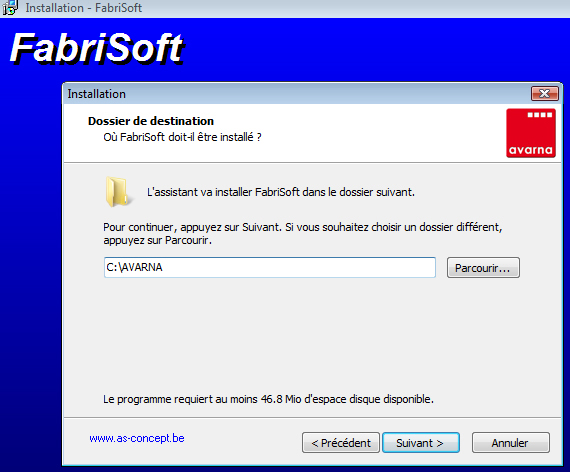
Task: Continue with the Suivant button
Action: coord(421,443)
